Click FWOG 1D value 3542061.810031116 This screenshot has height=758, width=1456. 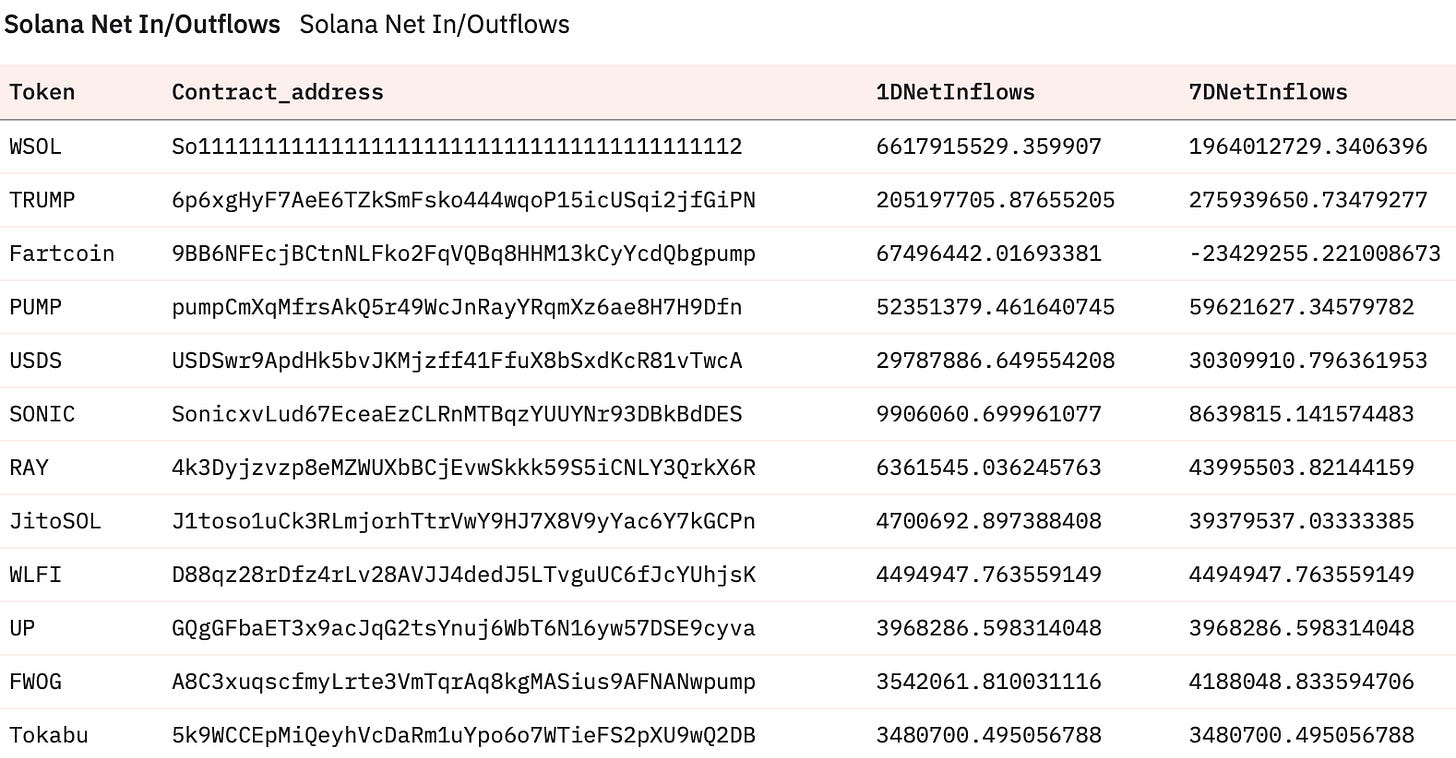[989, 682]
